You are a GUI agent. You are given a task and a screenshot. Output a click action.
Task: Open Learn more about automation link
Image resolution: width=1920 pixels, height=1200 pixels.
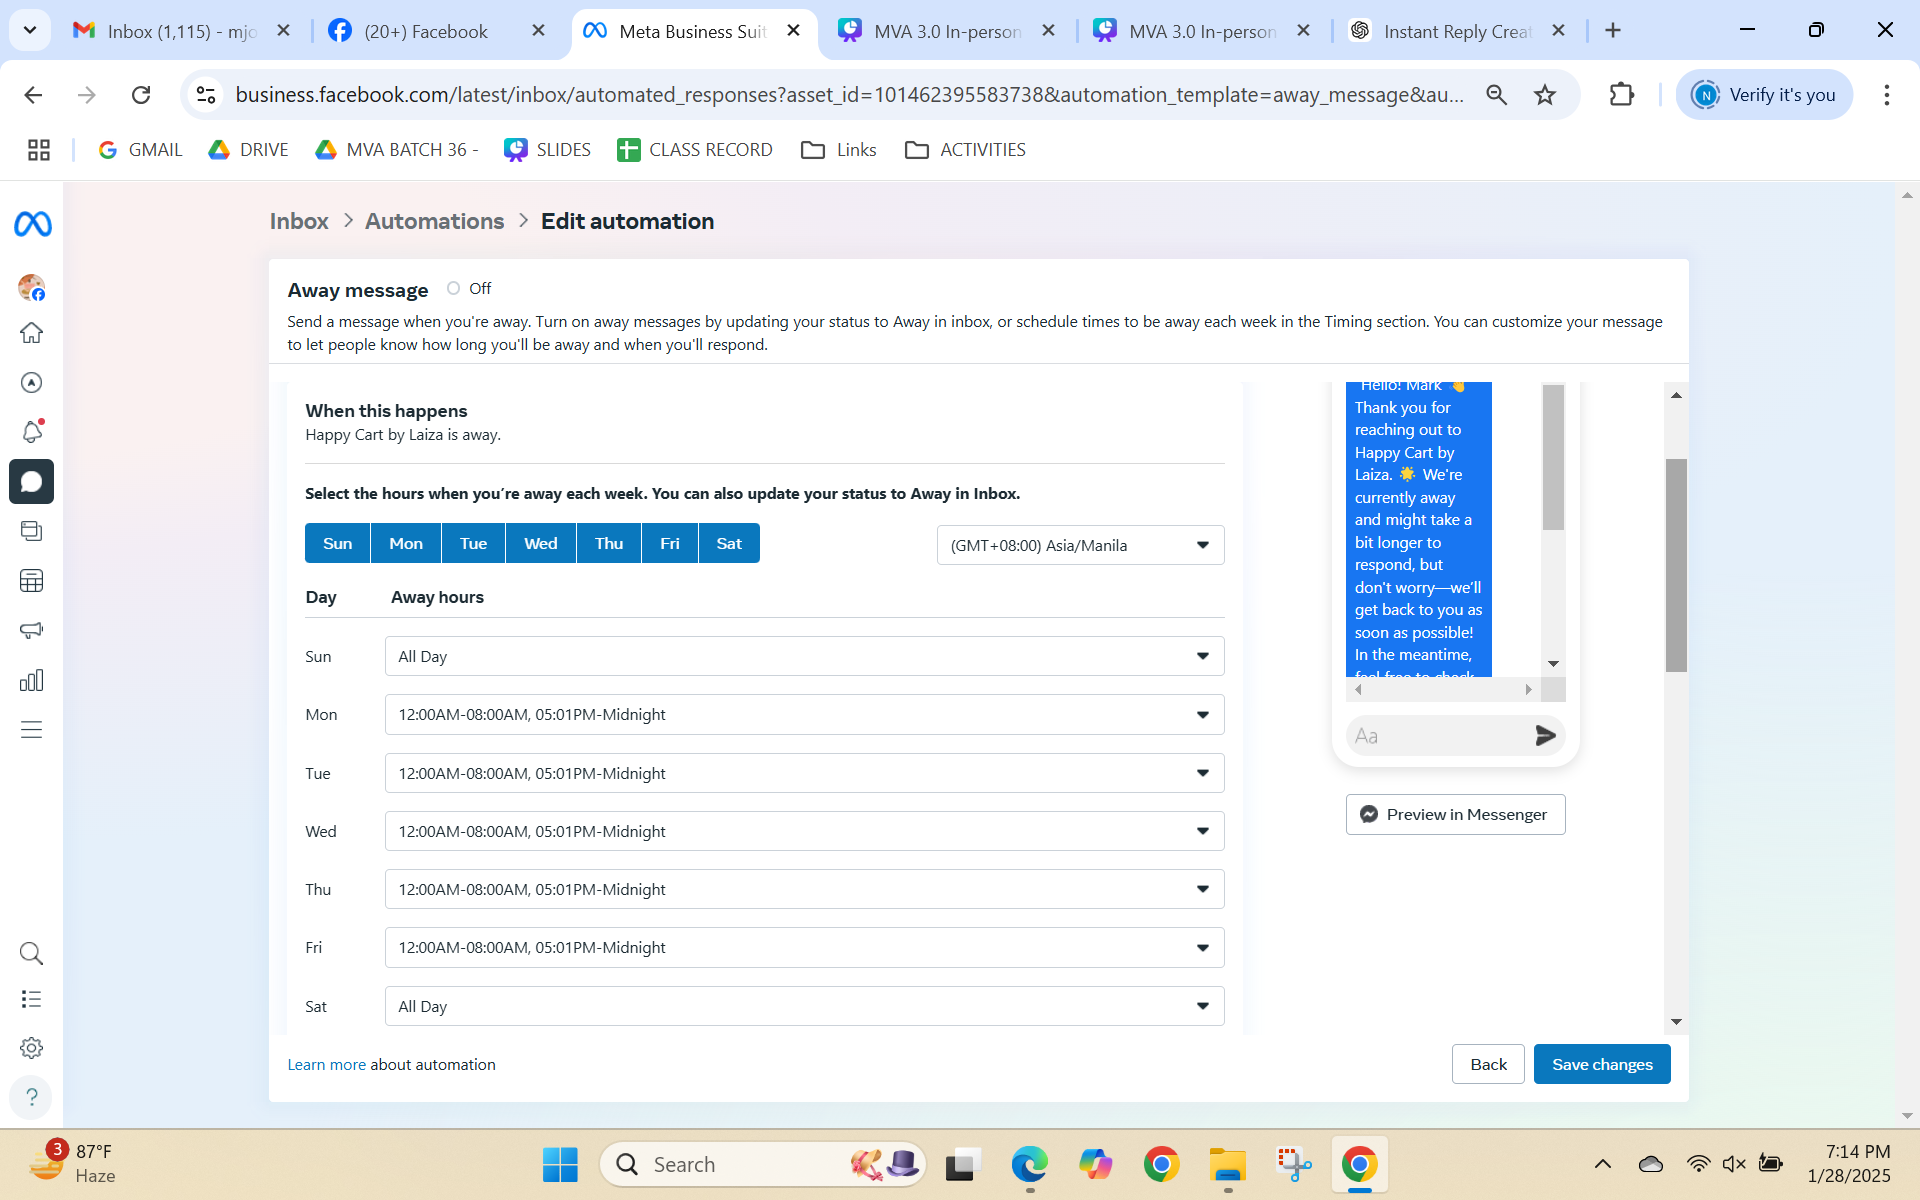pos(326,1065)
